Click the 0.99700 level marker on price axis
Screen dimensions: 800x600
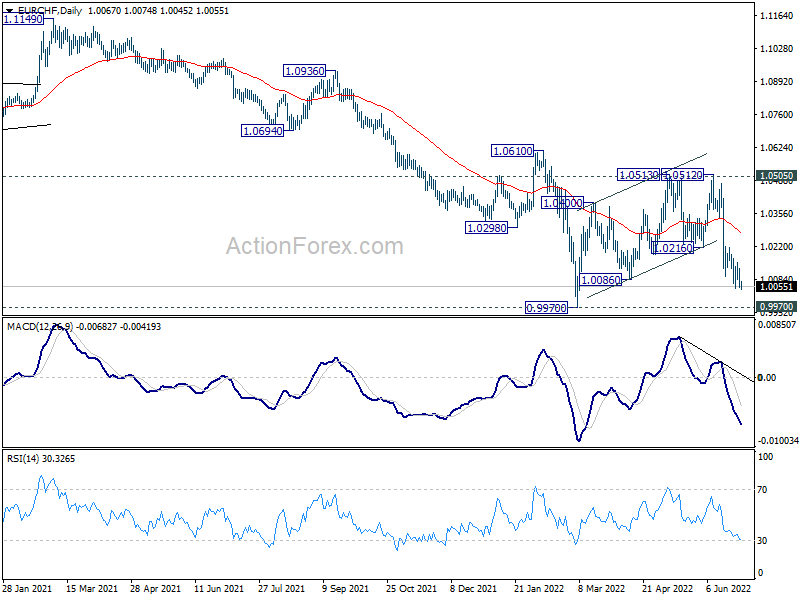coord(777,307)
